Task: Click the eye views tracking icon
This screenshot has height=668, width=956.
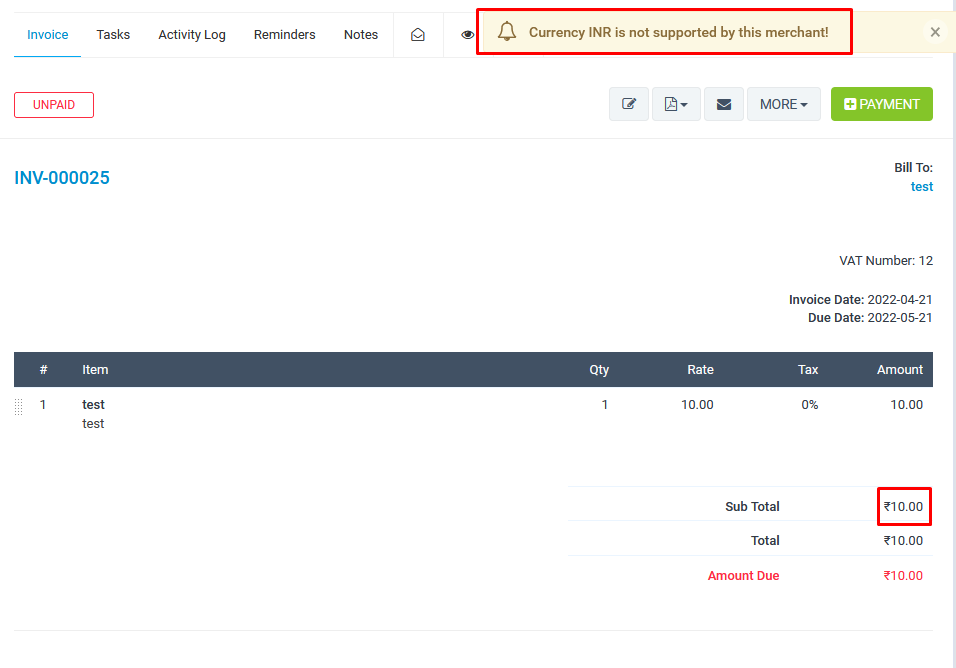Action: (x=466, y=34)
